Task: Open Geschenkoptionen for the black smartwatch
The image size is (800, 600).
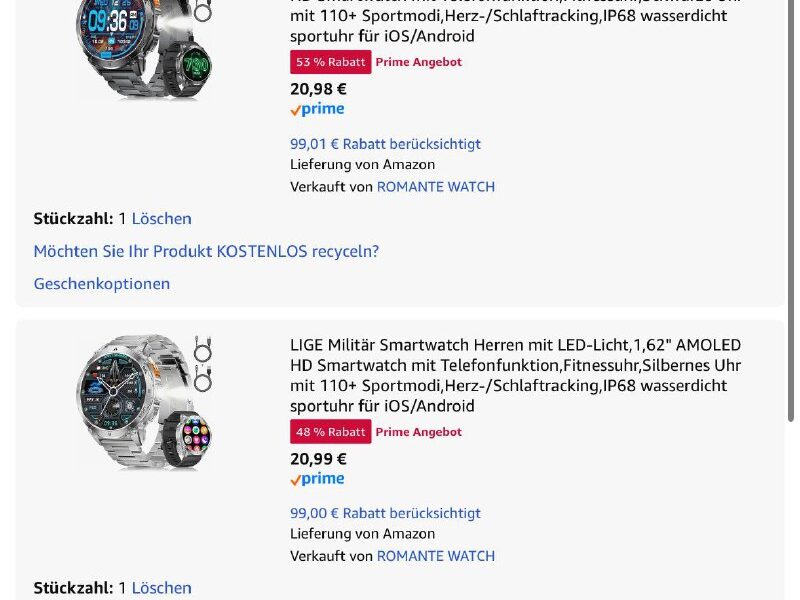Action: [102, 284]
